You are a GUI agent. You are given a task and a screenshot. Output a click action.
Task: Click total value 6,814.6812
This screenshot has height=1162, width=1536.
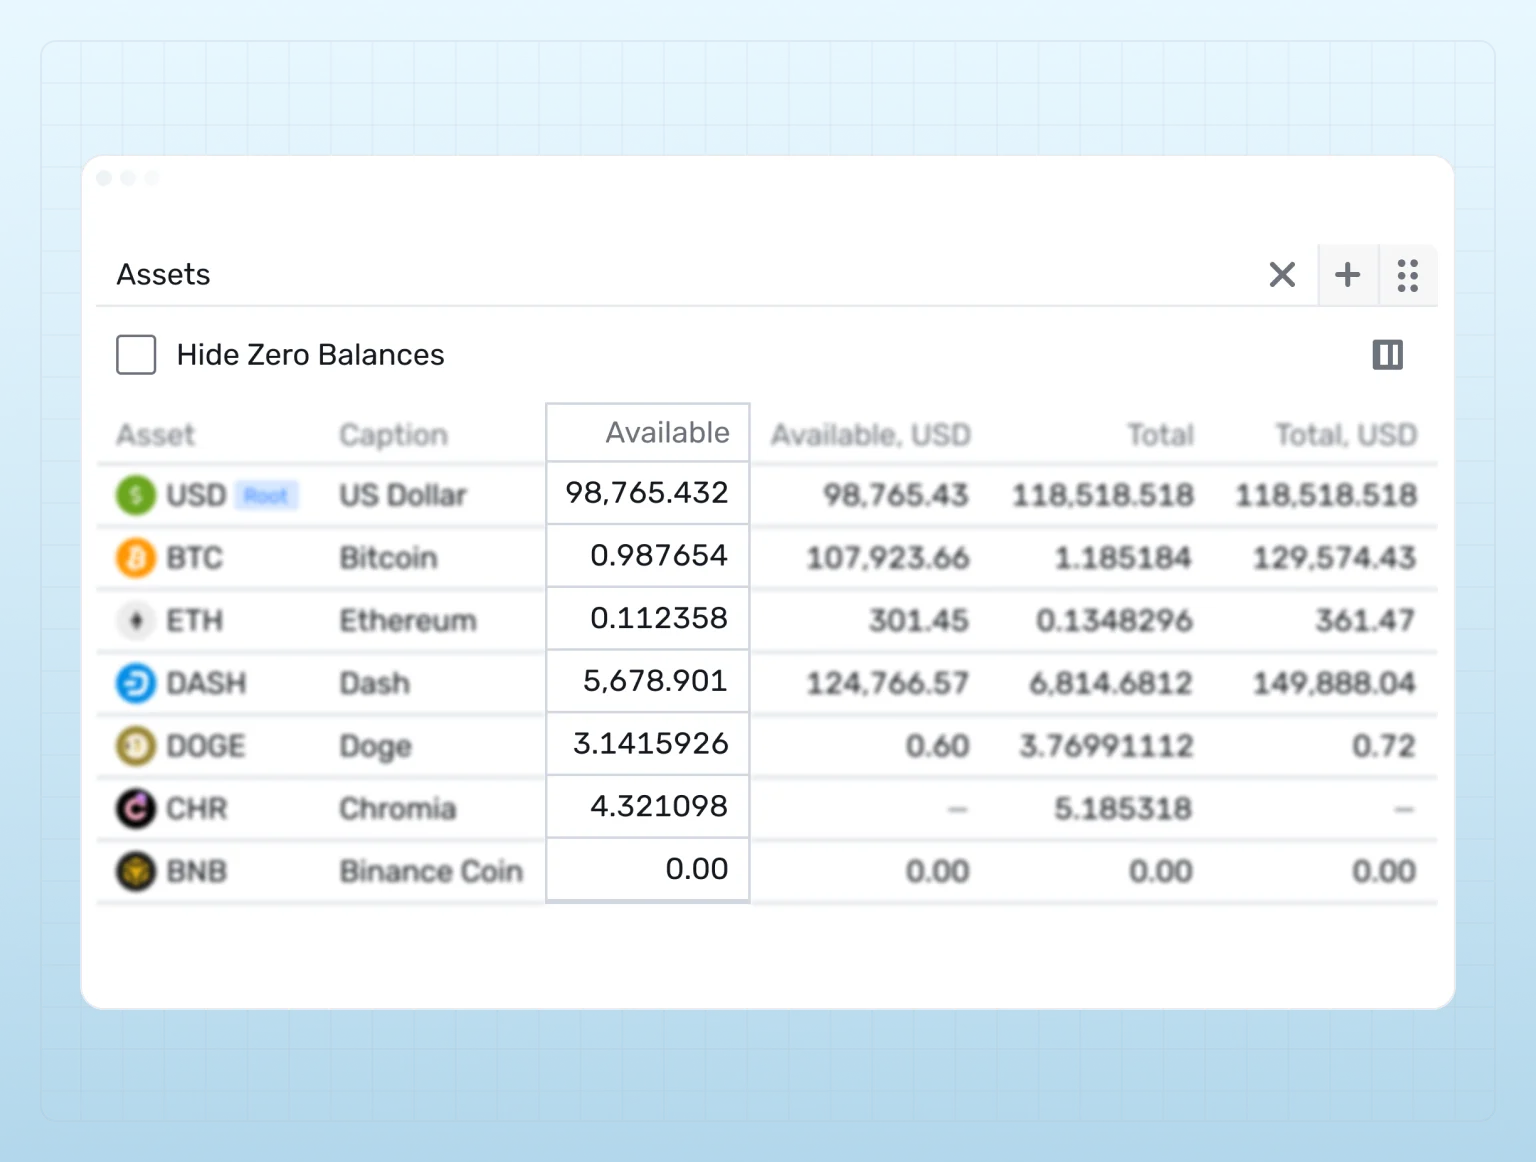[x=1111, y=684]
